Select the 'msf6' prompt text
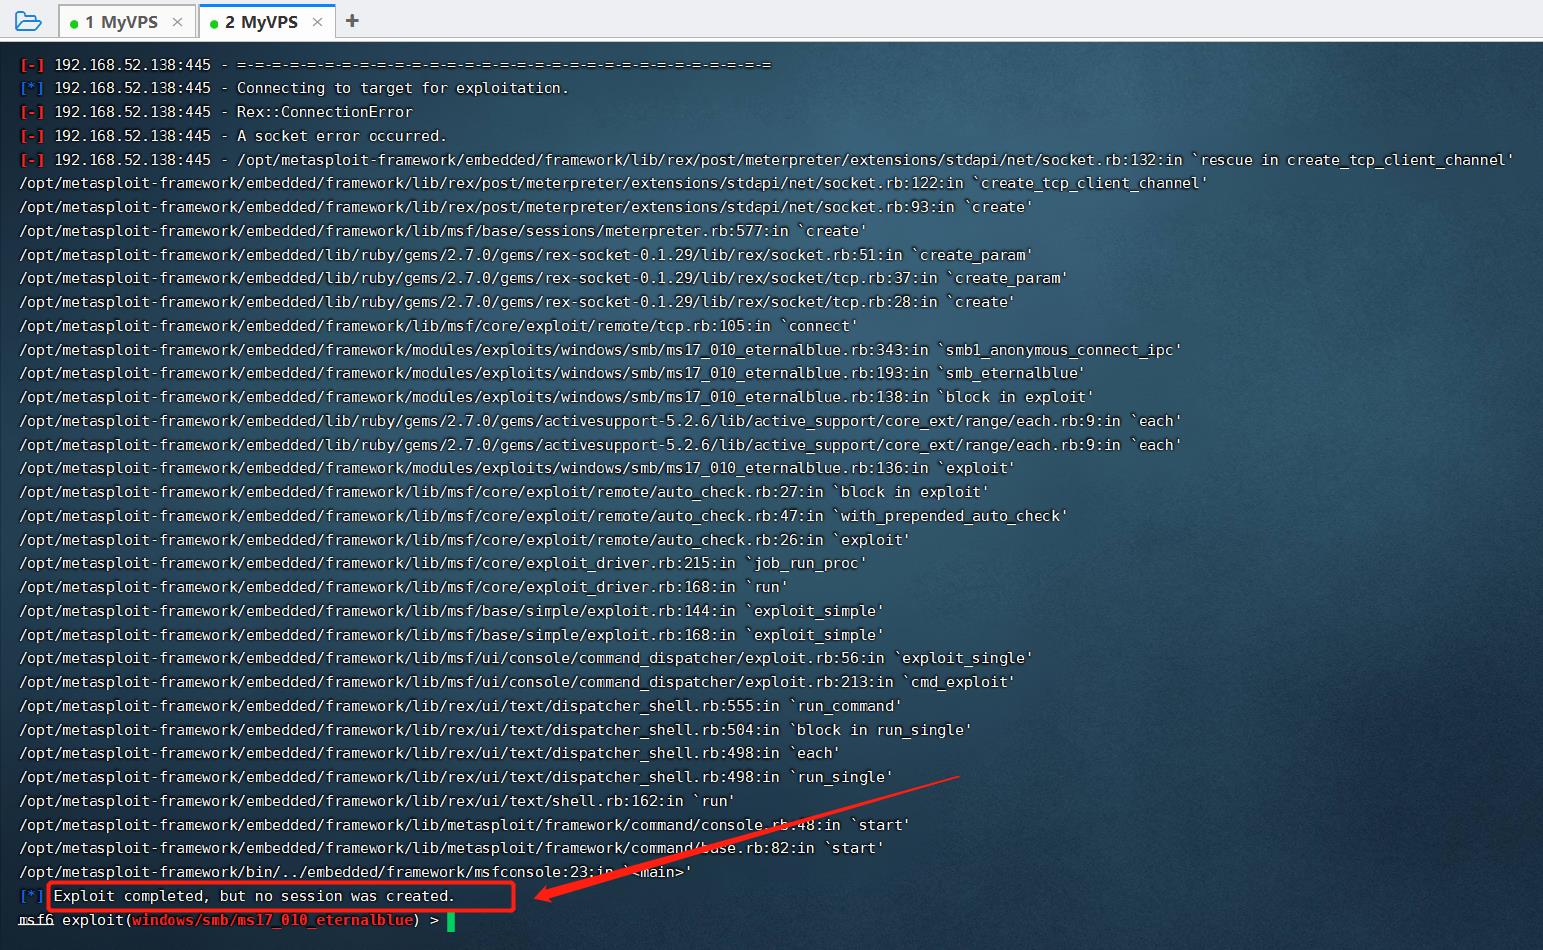This screenshot has height=950, width=1543. [36, 920]
